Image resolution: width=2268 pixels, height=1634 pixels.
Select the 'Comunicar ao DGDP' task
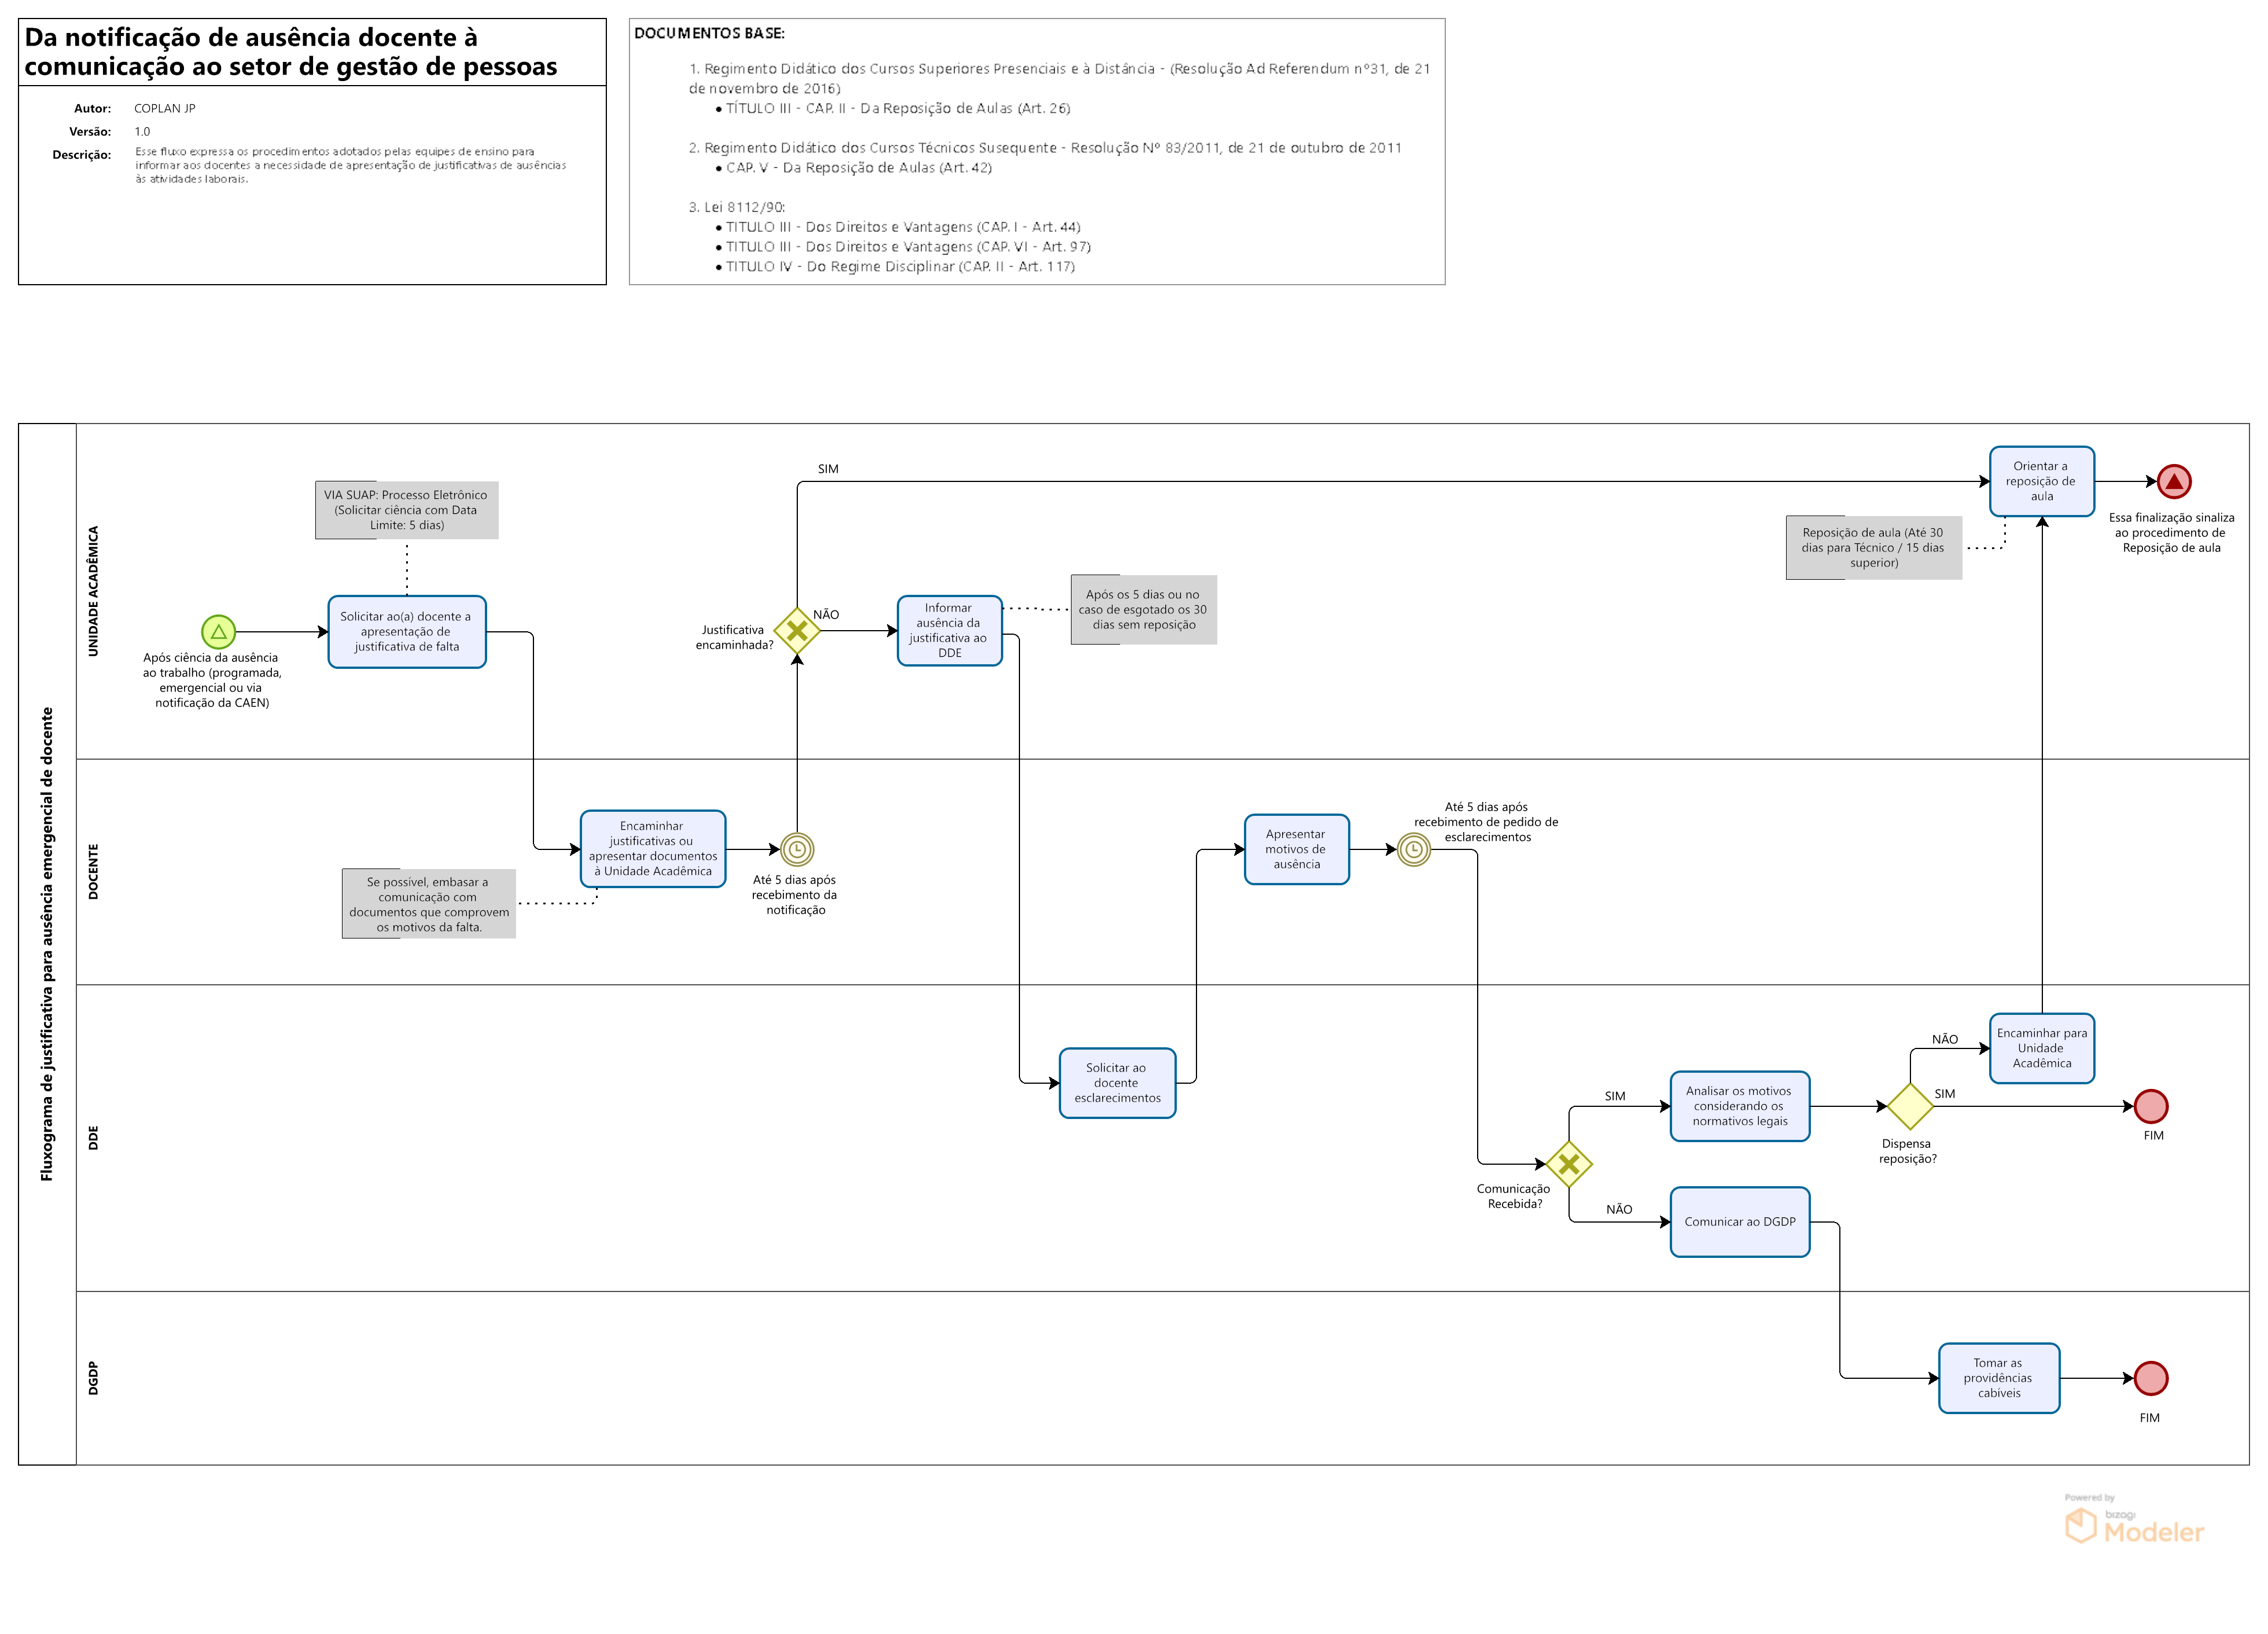1740,1222
